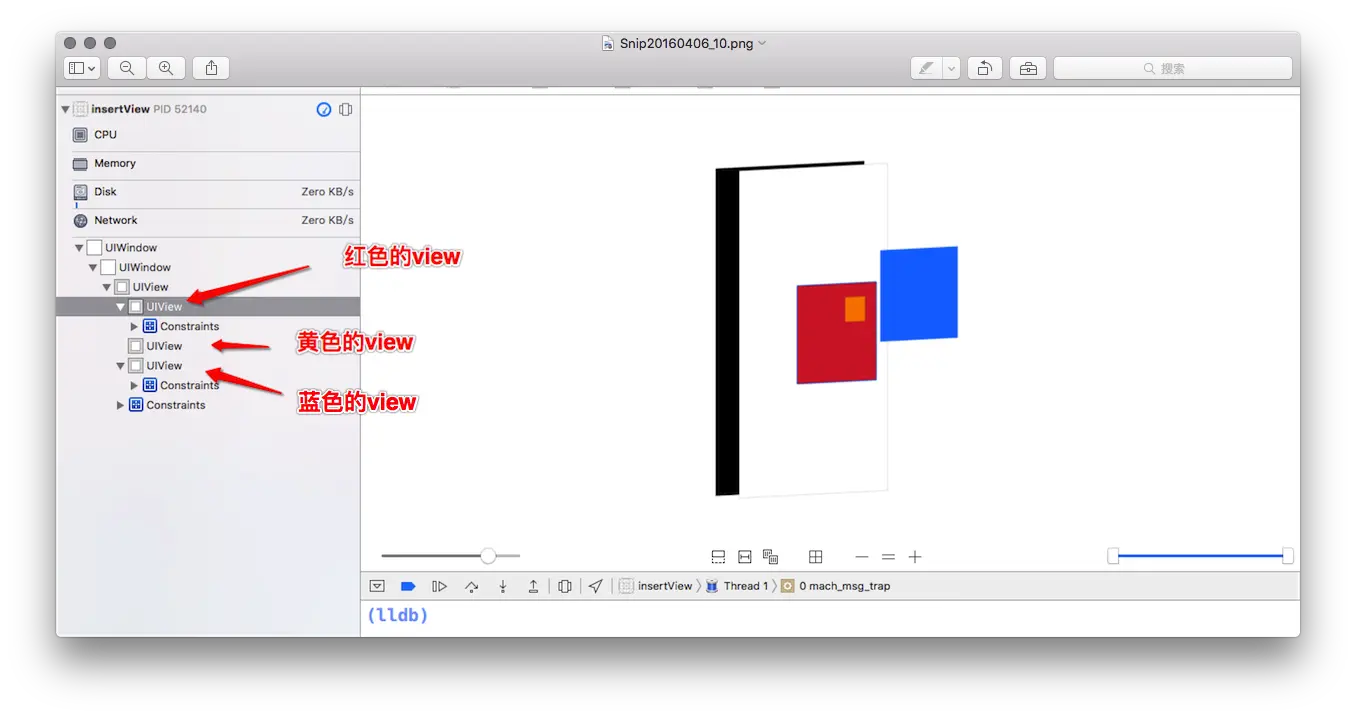This screenshot has width=1356, height=717.
Task: Select the Disk gauge row
Action: click(208, 192)
